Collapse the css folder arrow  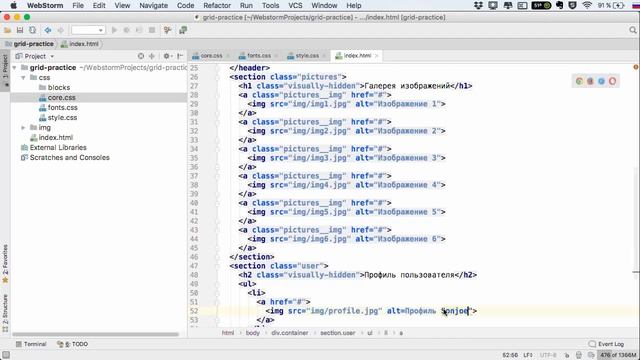[24, 78]
